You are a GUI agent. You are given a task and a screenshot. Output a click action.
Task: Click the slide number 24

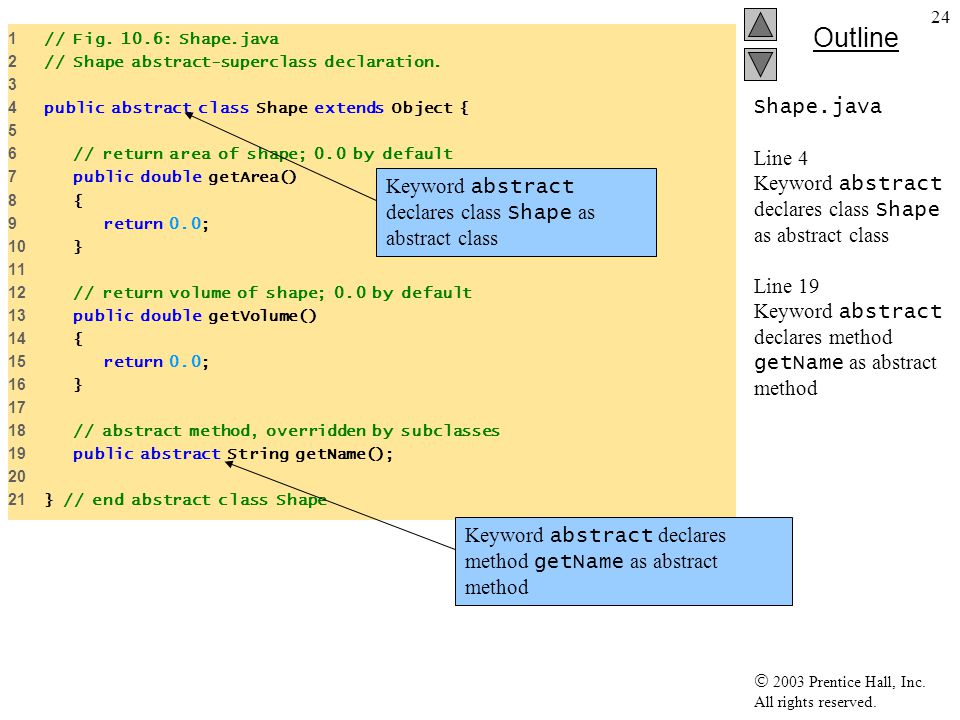(940, 17)
